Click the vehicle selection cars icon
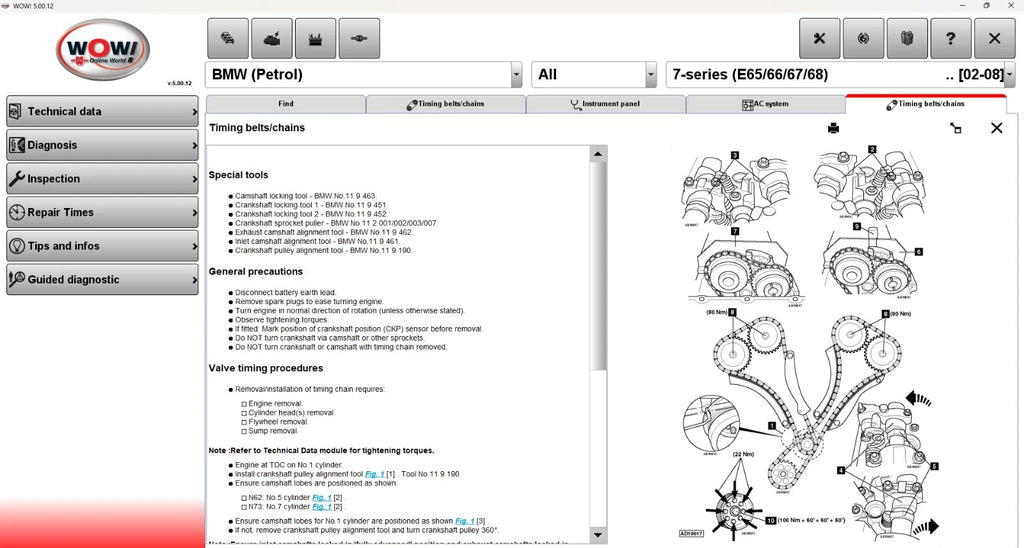Image resolution: width=1024 pixels, height=548 pixels. [x=228, y=39]
